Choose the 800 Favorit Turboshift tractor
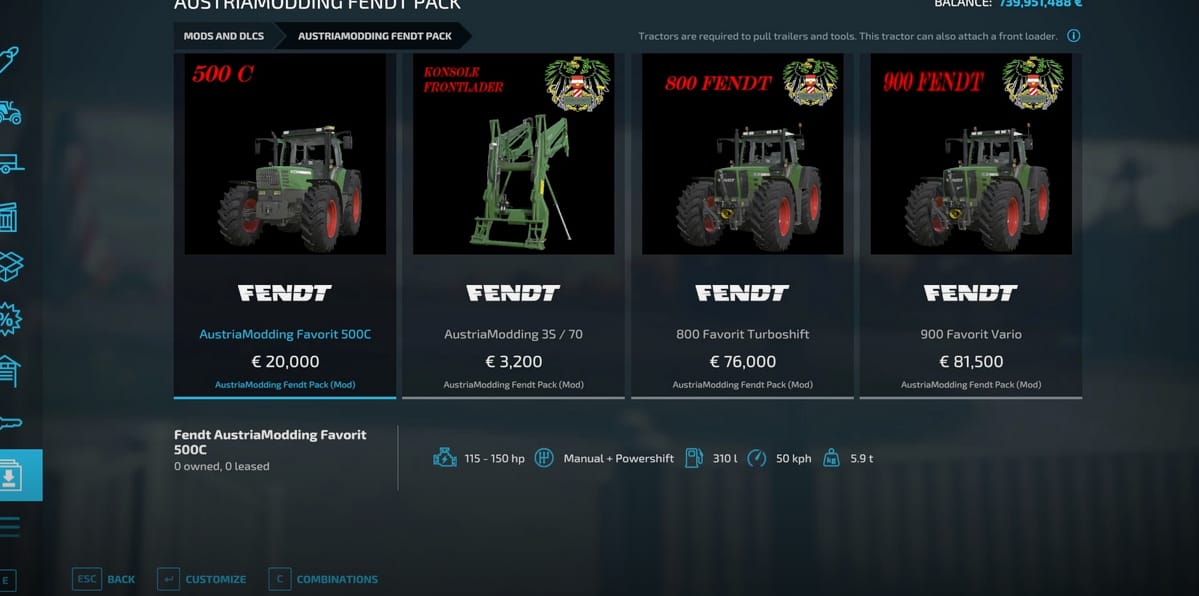 pos(742,226)
